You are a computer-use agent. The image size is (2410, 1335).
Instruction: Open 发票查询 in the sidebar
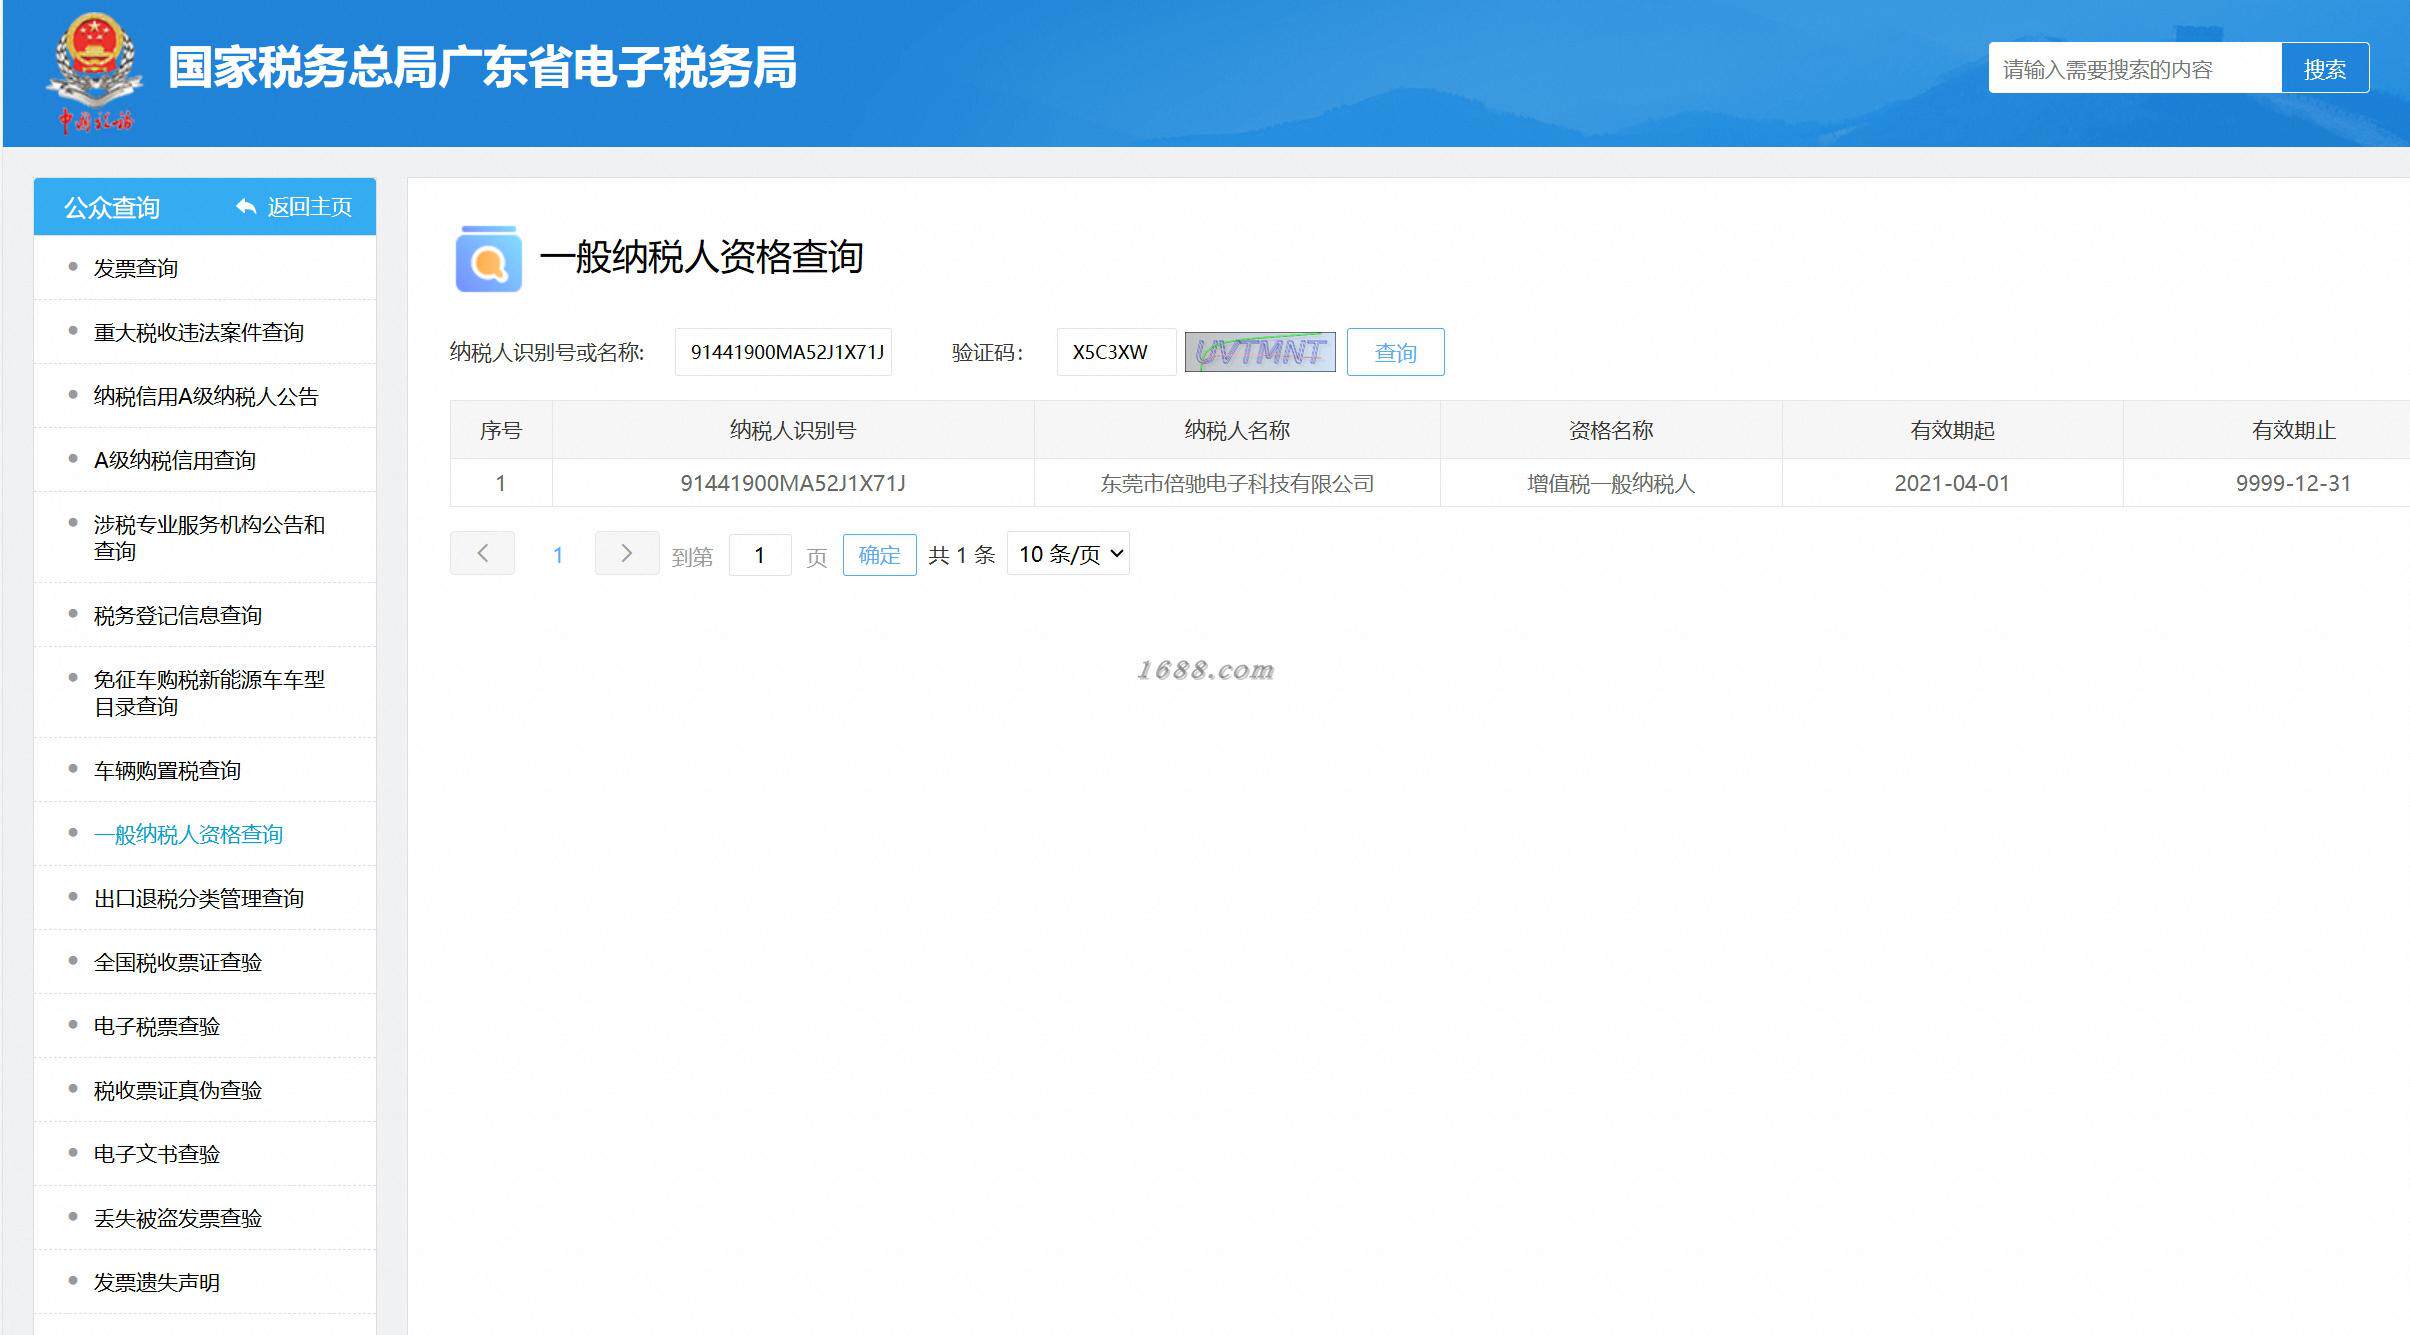(x=136, y=268)
